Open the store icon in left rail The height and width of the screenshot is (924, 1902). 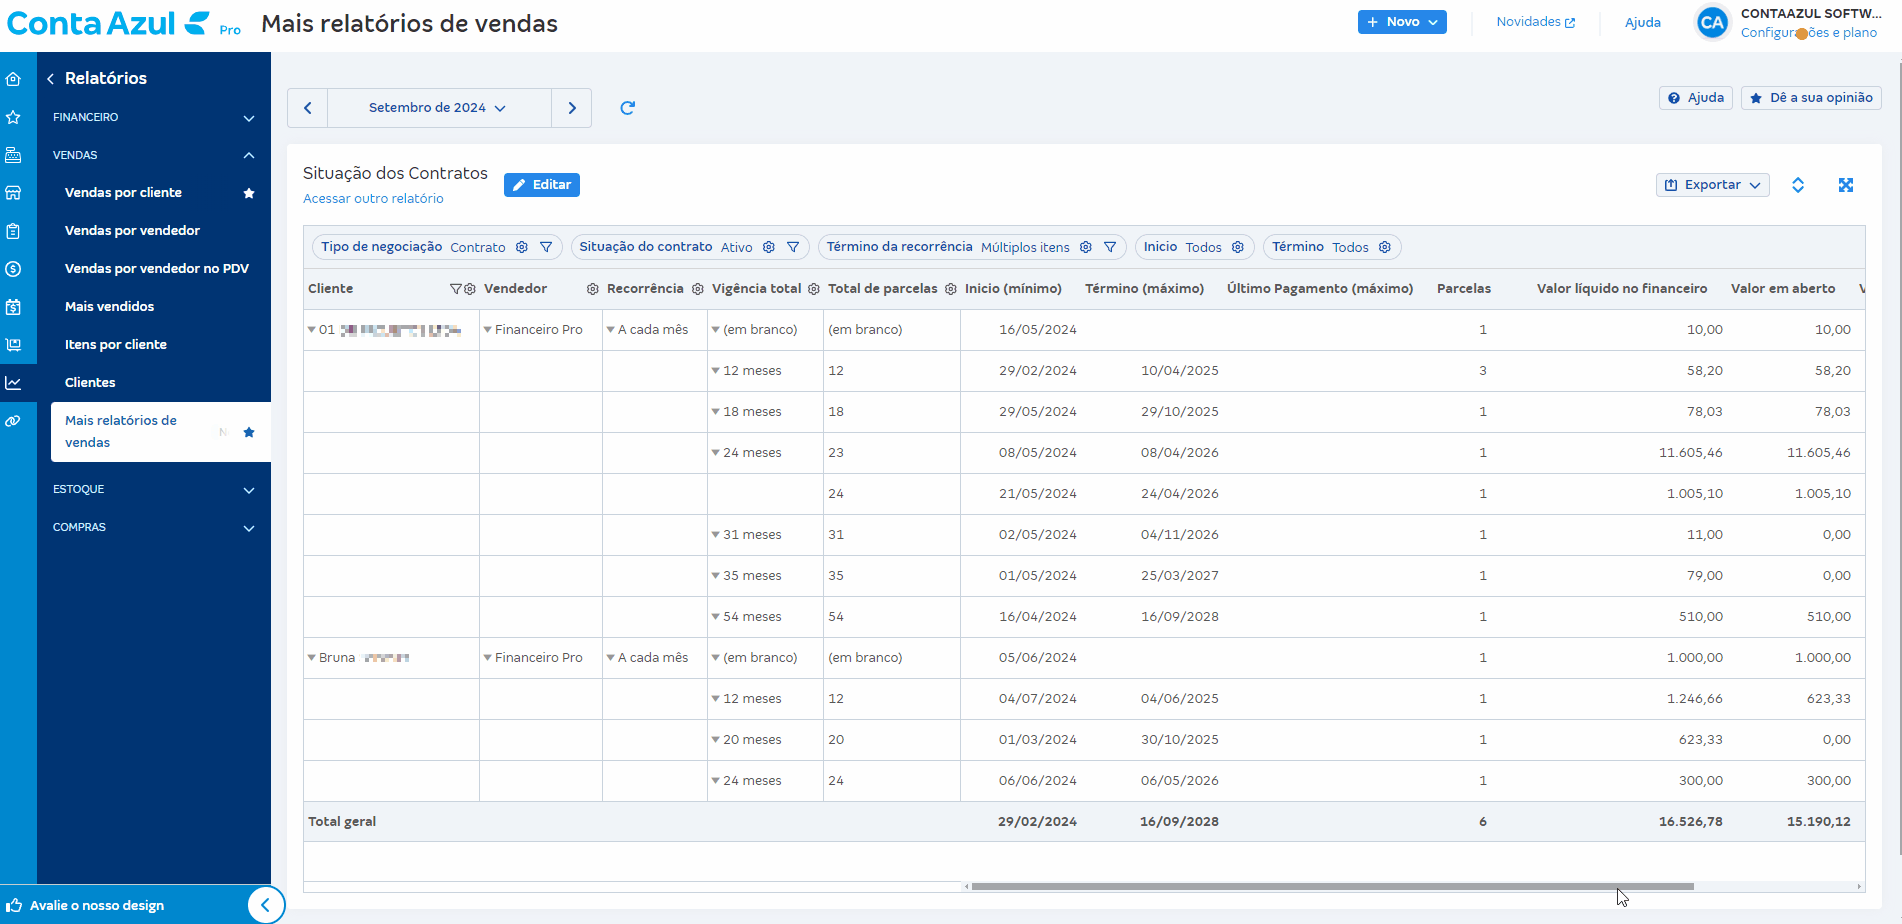(x=13, y=193)
